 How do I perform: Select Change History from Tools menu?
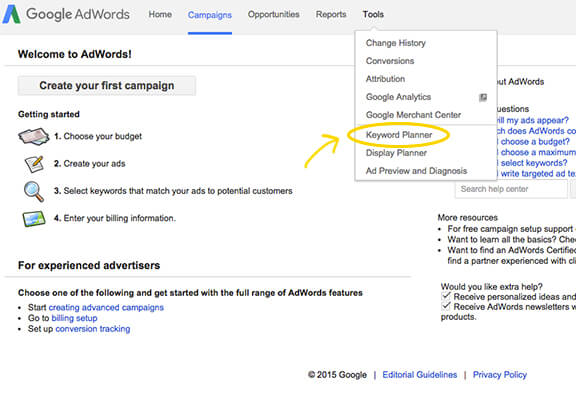tap(396, 43)
